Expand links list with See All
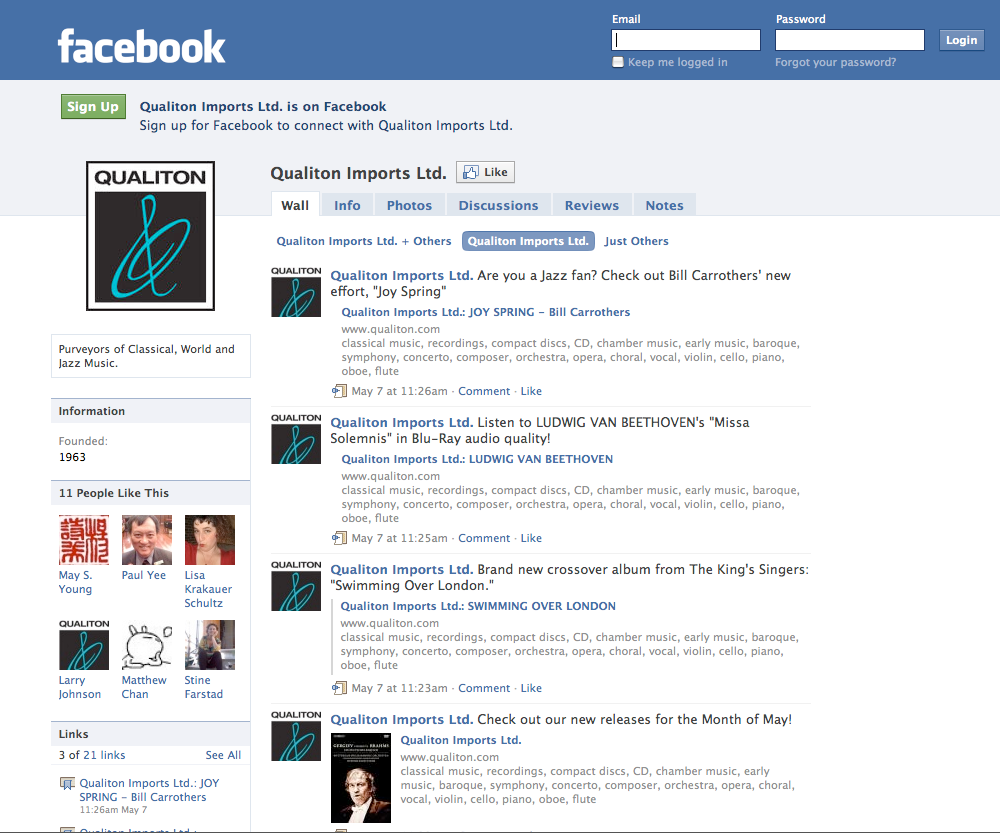The height and width of the screenshot is (833, 1000). tap(223, 755)
